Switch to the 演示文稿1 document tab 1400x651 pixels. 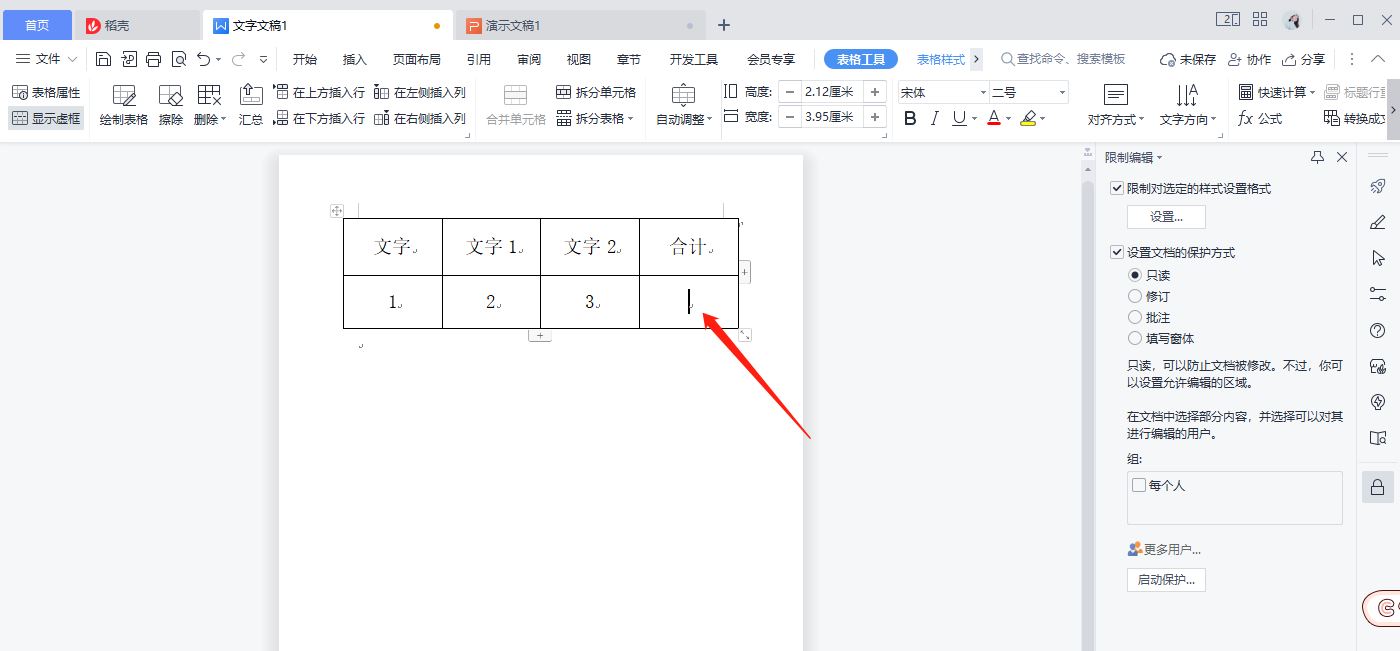579,25
